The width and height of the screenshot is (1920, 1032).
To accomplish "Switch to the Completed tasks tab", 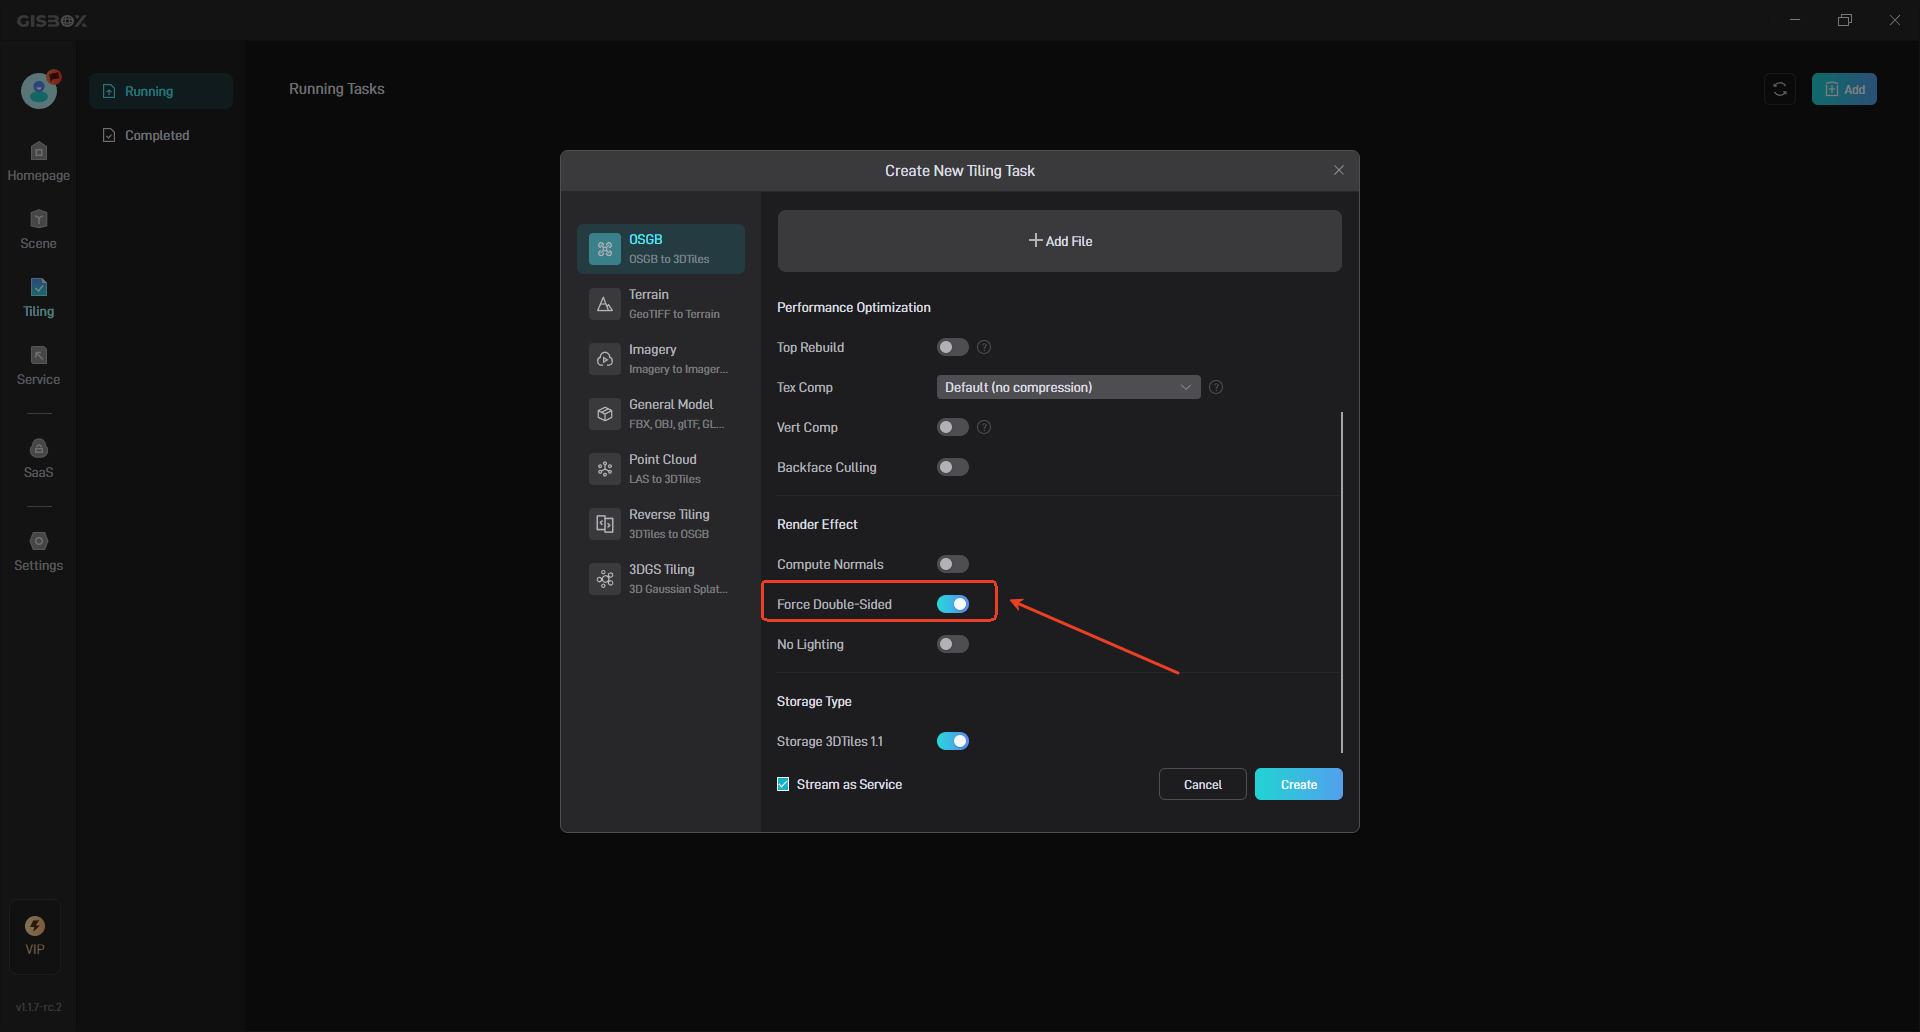I will (x=156, y=135).
